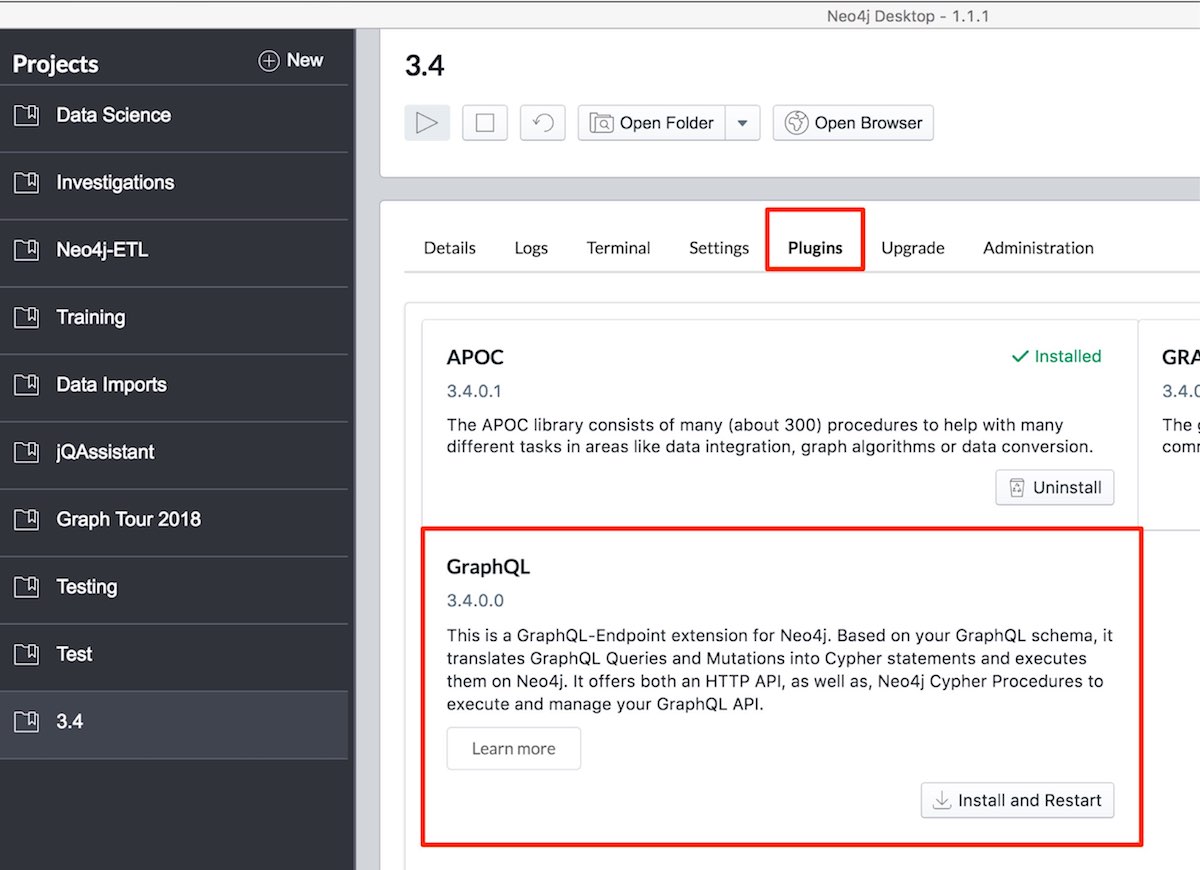Select the Testing project
The image size is (1200, 870).
[174, 587]
